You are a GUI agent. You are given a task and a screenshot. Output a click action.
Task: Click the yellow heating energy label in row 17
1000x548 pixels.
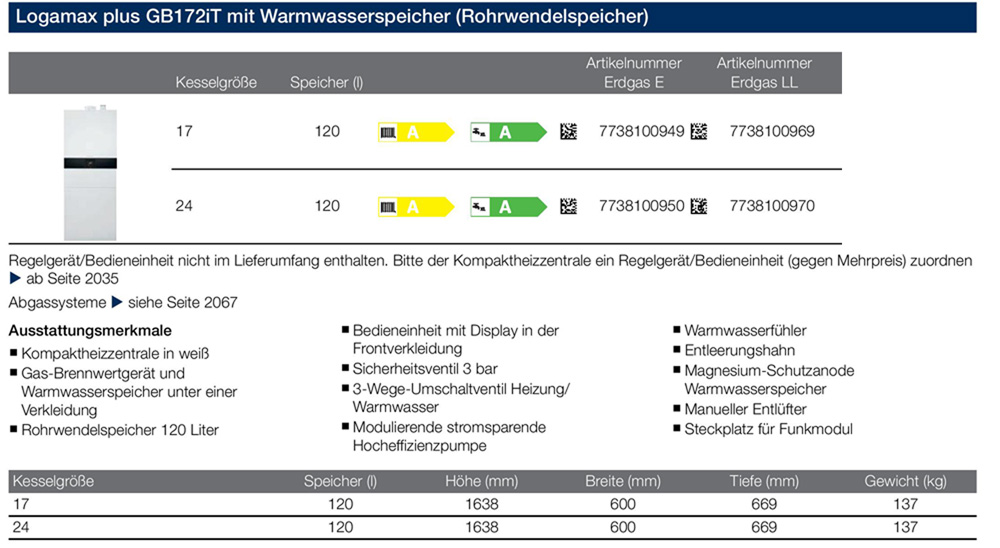416,132
